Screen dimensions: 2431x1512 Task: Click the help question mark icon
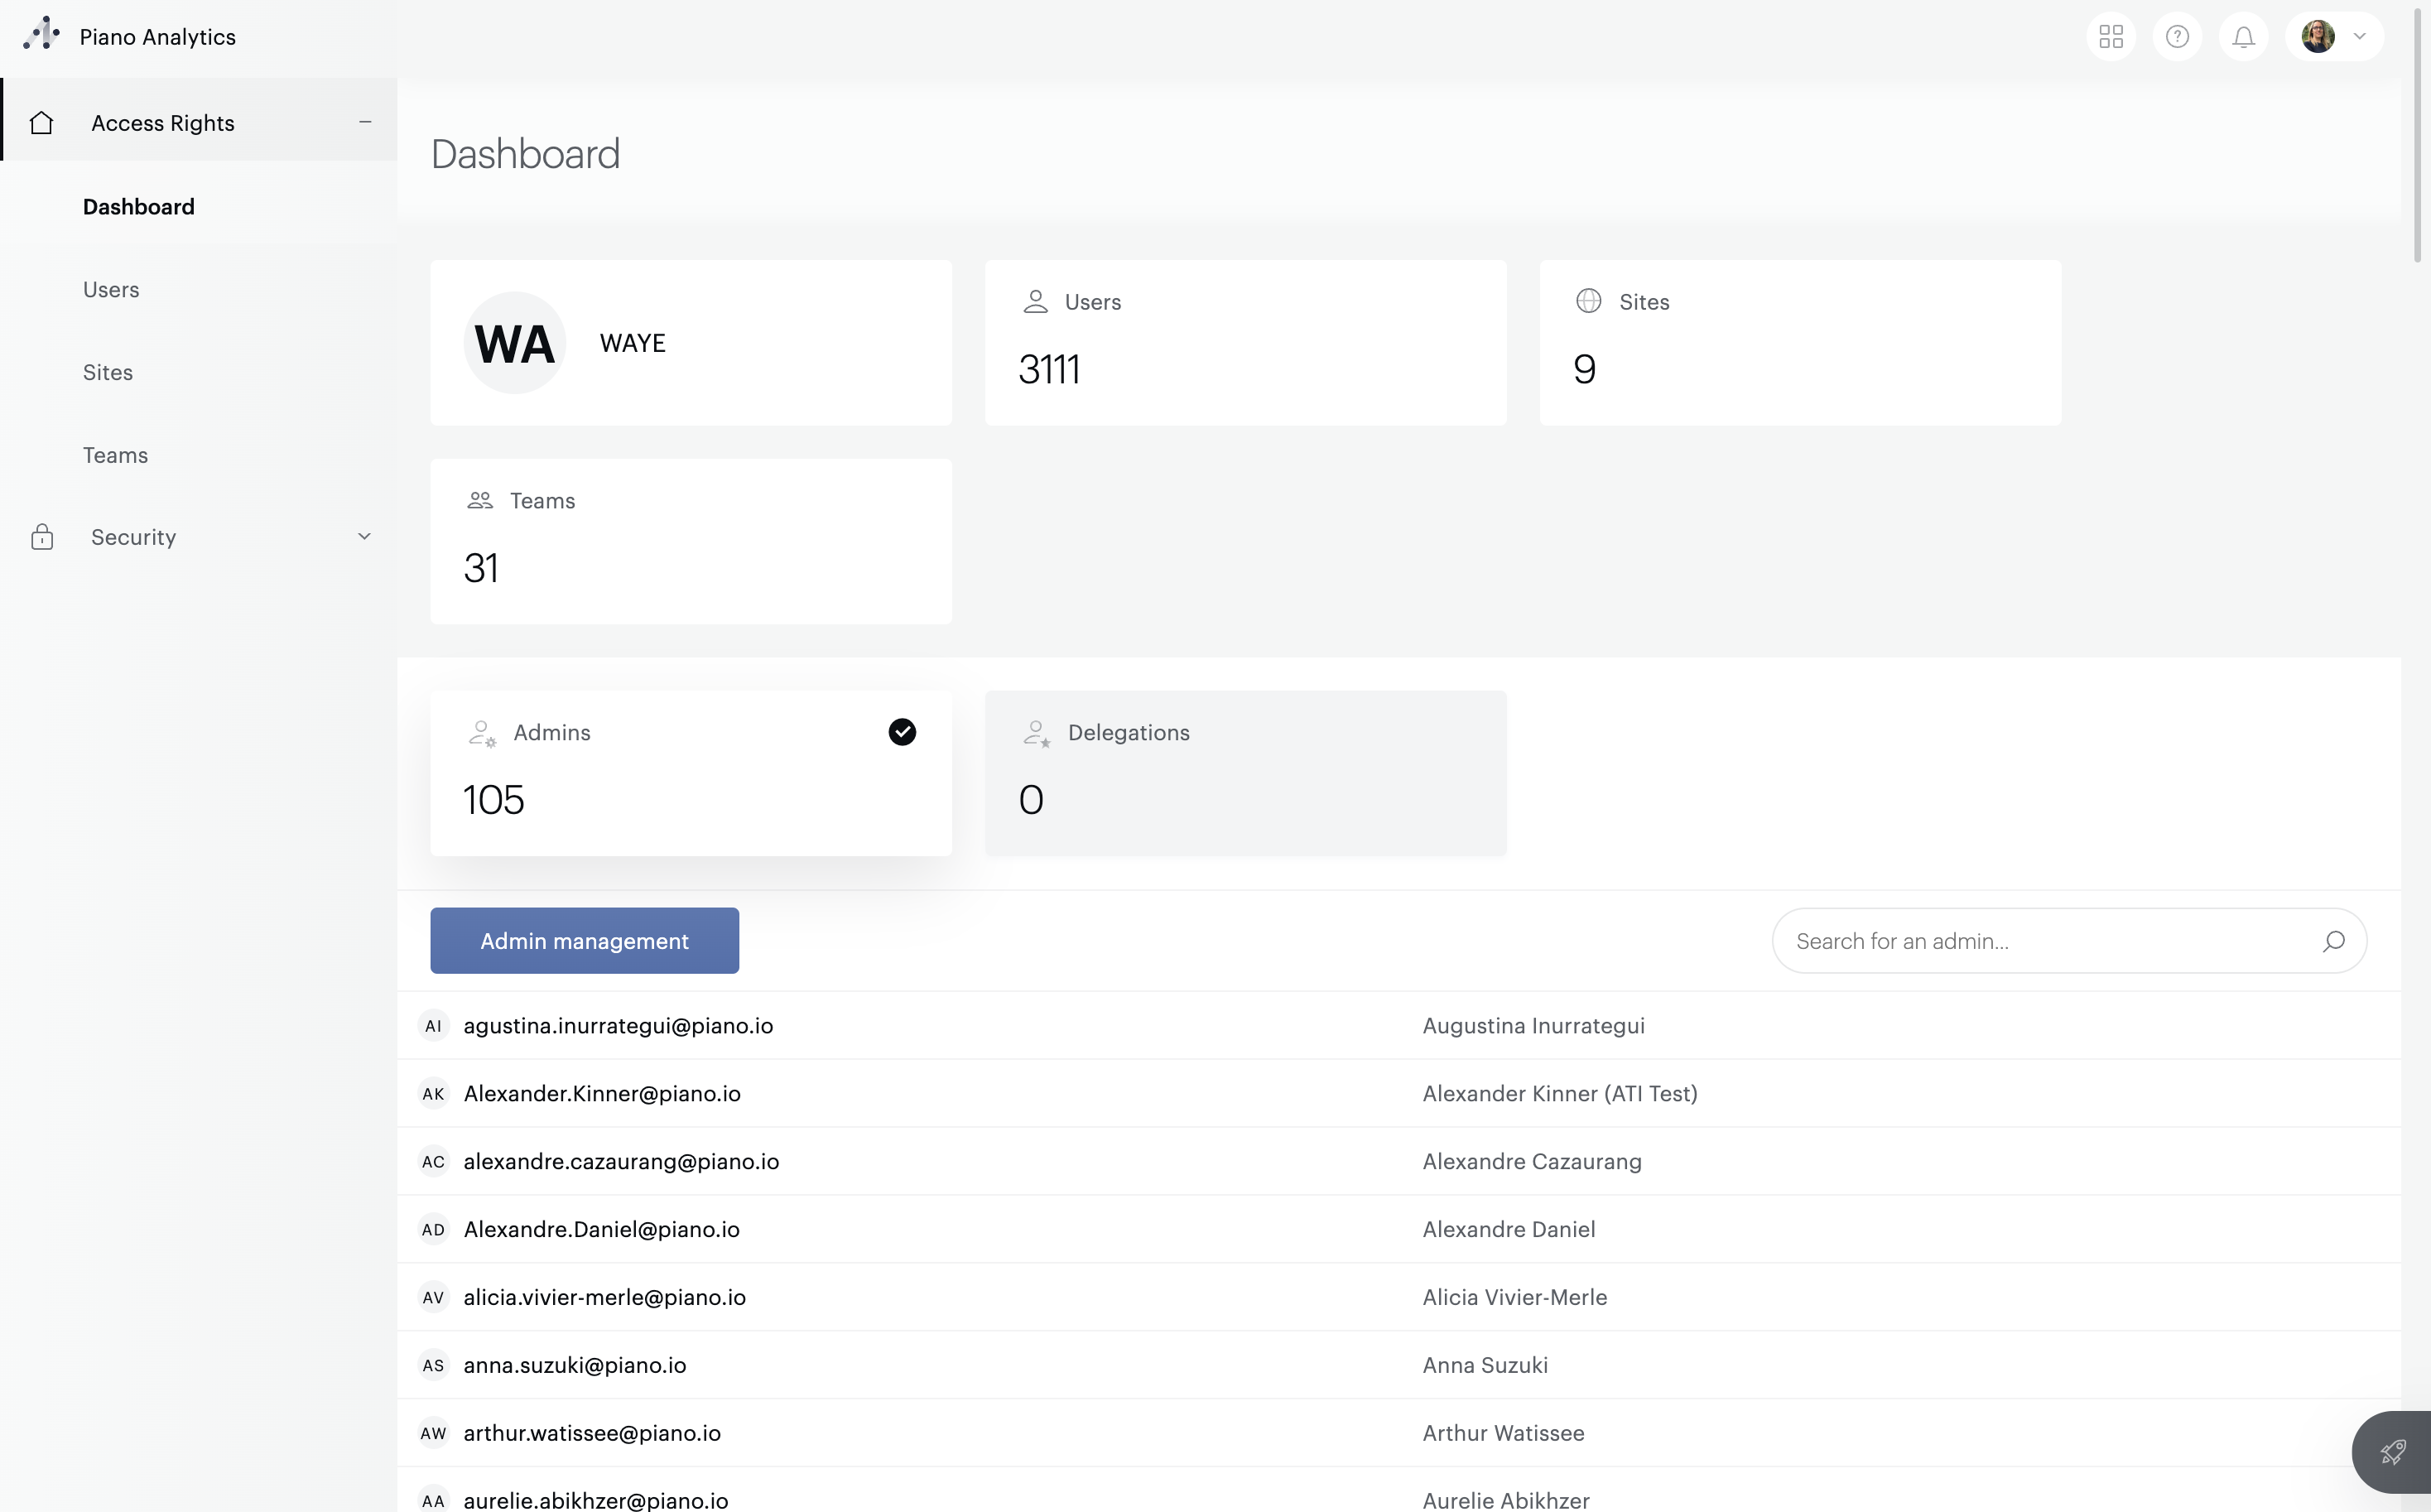[x=2177, y=37]
